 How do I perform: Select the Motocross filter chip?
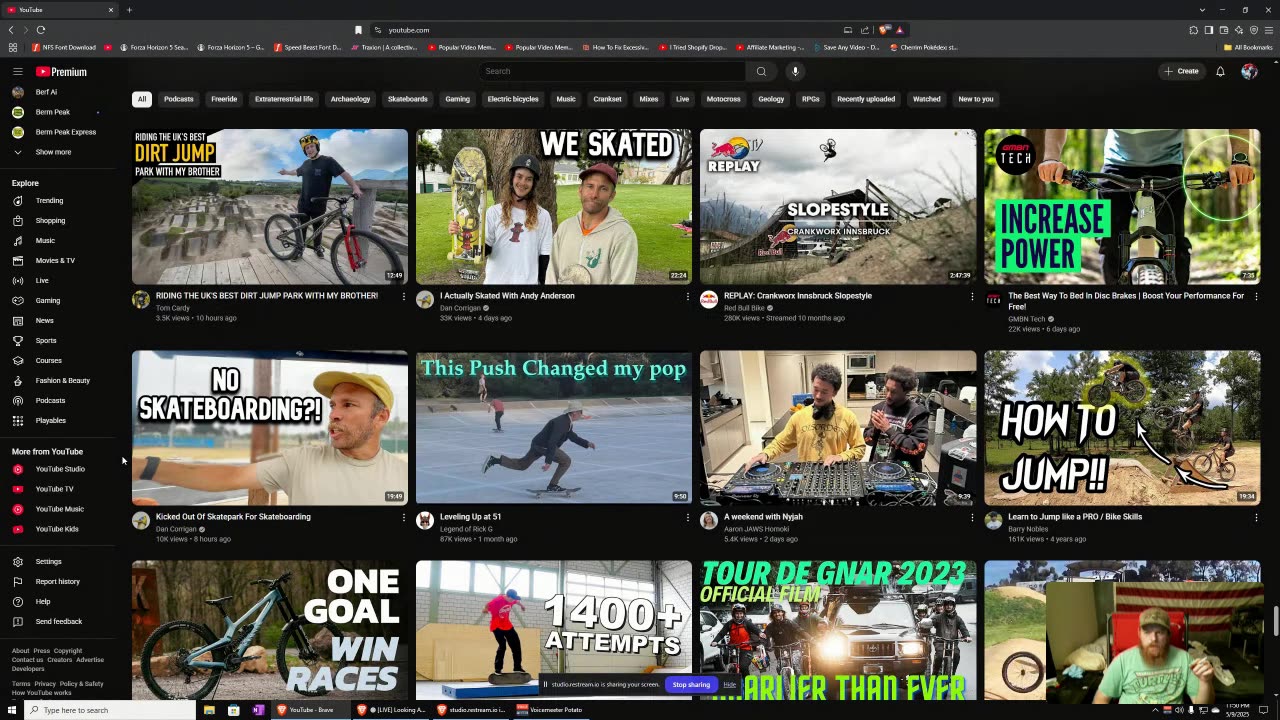[x=723, y=99]
